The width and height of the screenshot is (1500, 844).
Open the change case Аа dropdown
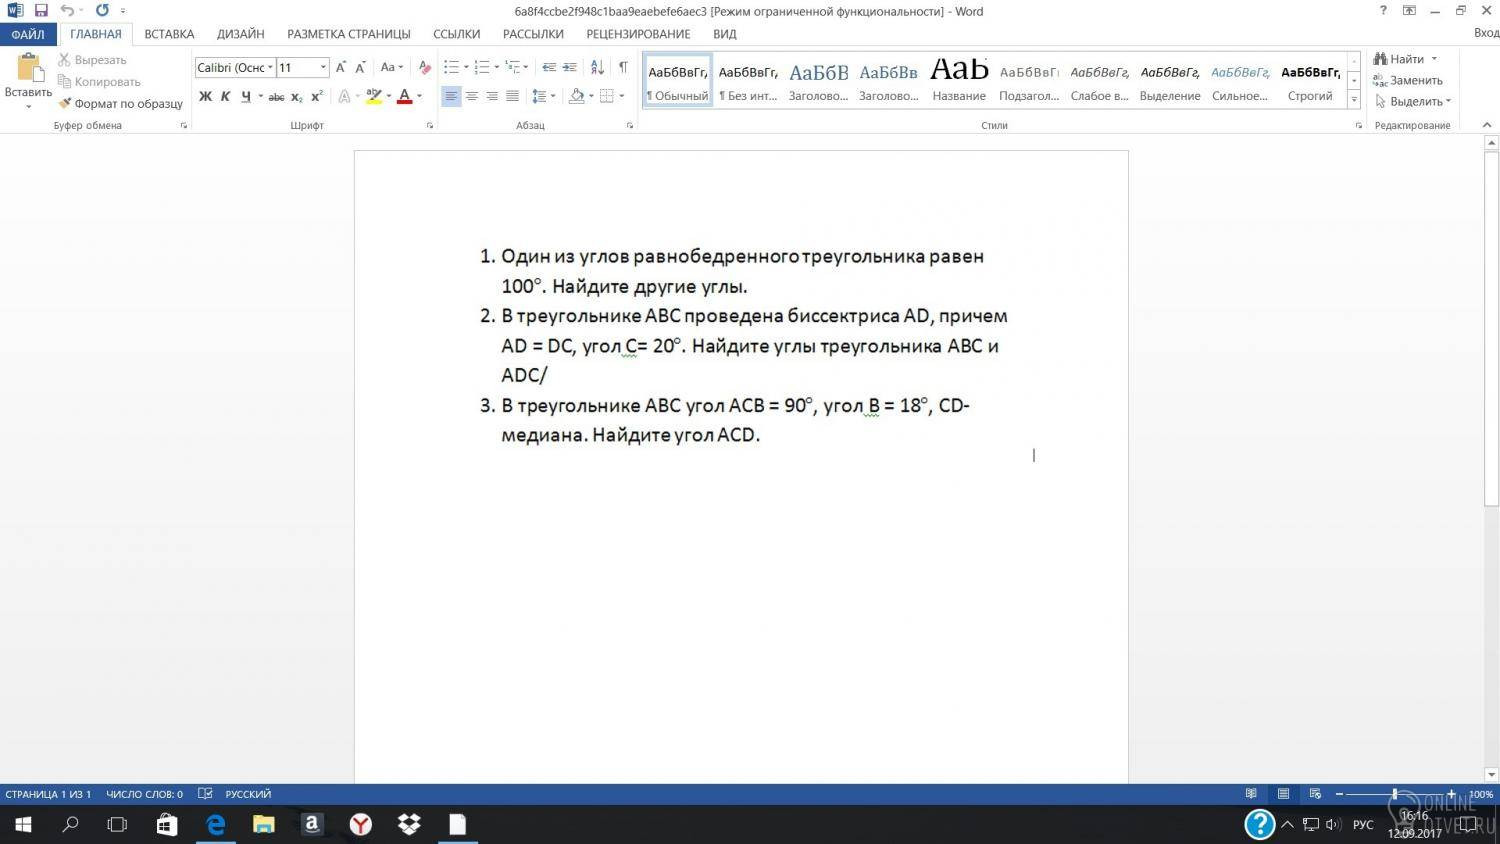click(391, 67)
